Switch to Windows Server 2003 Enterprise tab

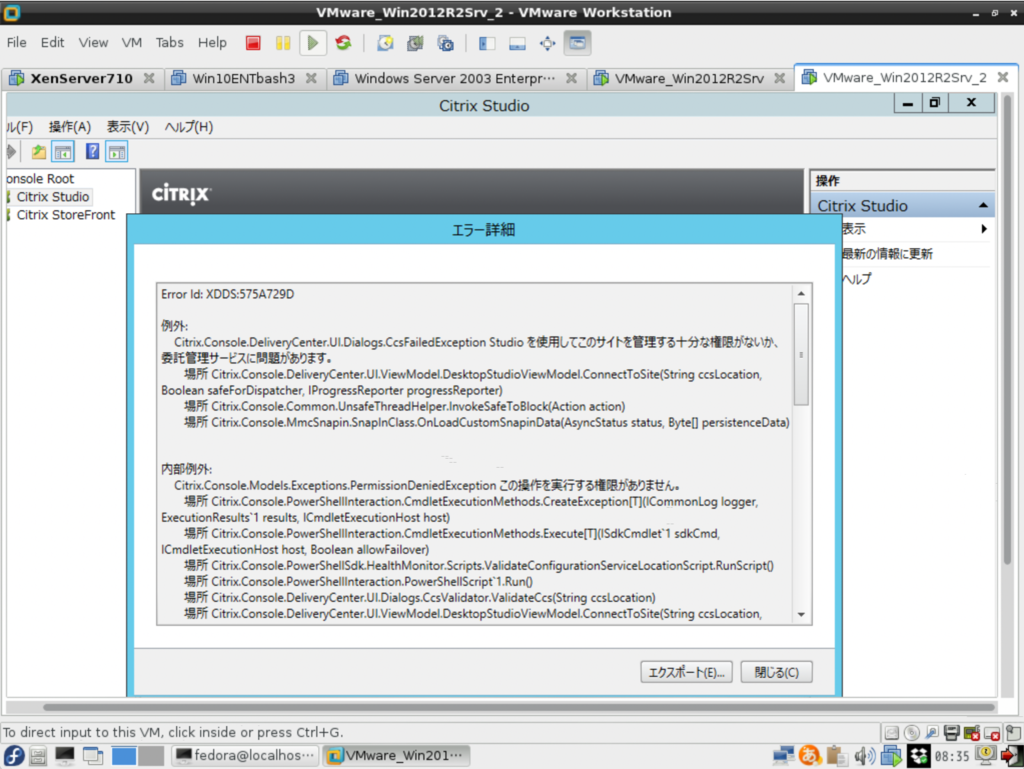455,78
